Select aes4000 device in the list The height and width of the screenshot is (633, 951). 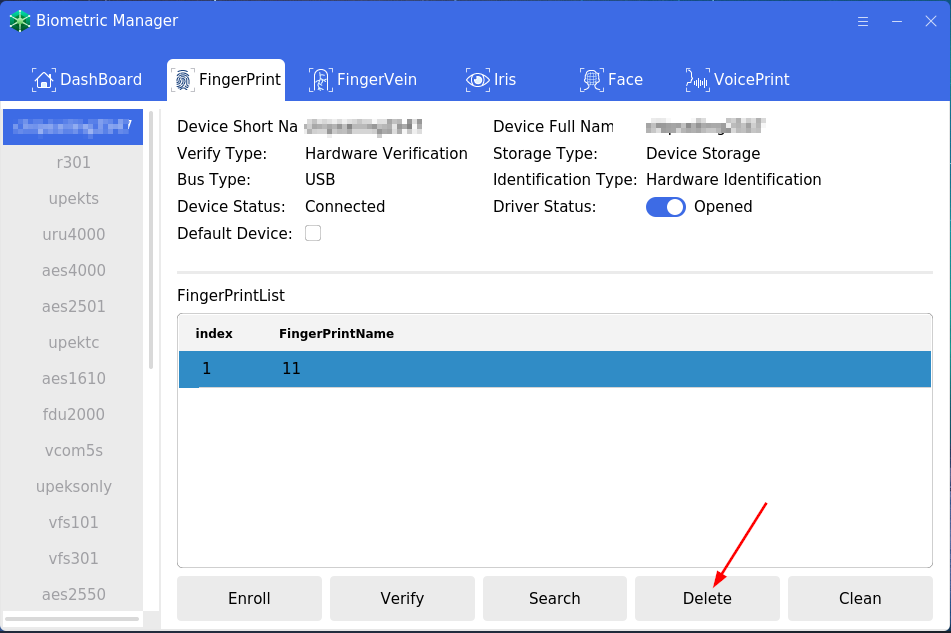click(73, 270)
